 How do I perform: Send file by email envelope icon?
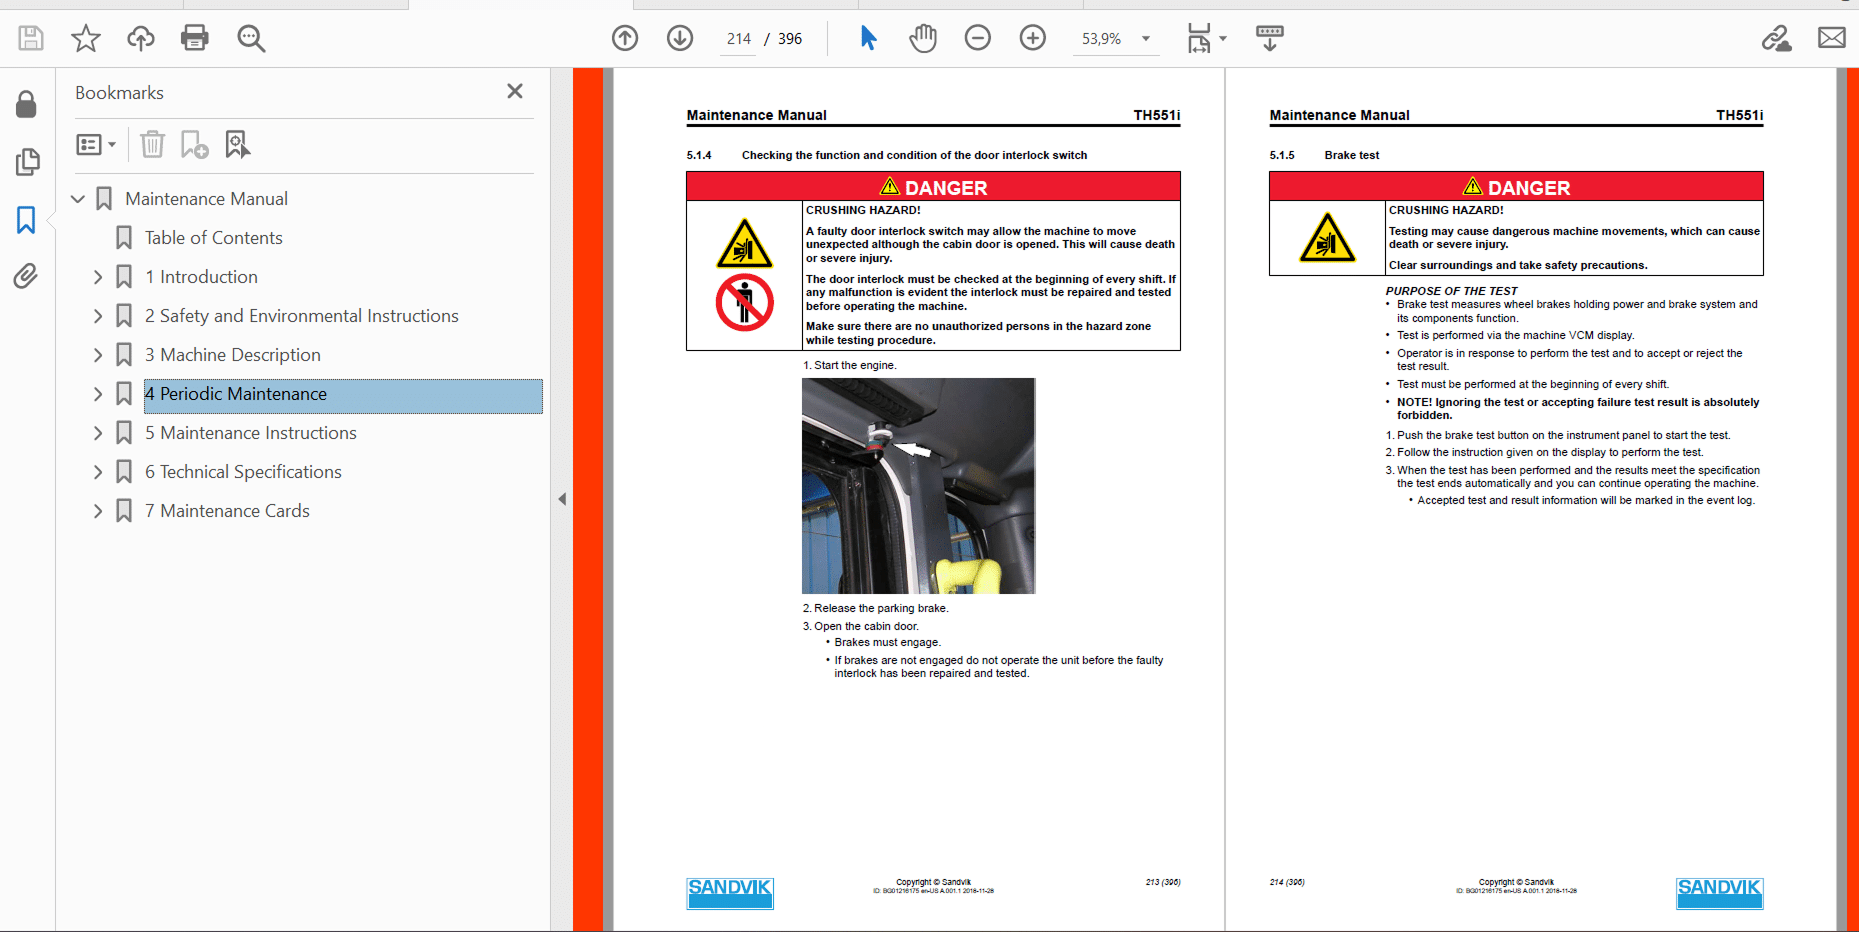pos(1832,38)
